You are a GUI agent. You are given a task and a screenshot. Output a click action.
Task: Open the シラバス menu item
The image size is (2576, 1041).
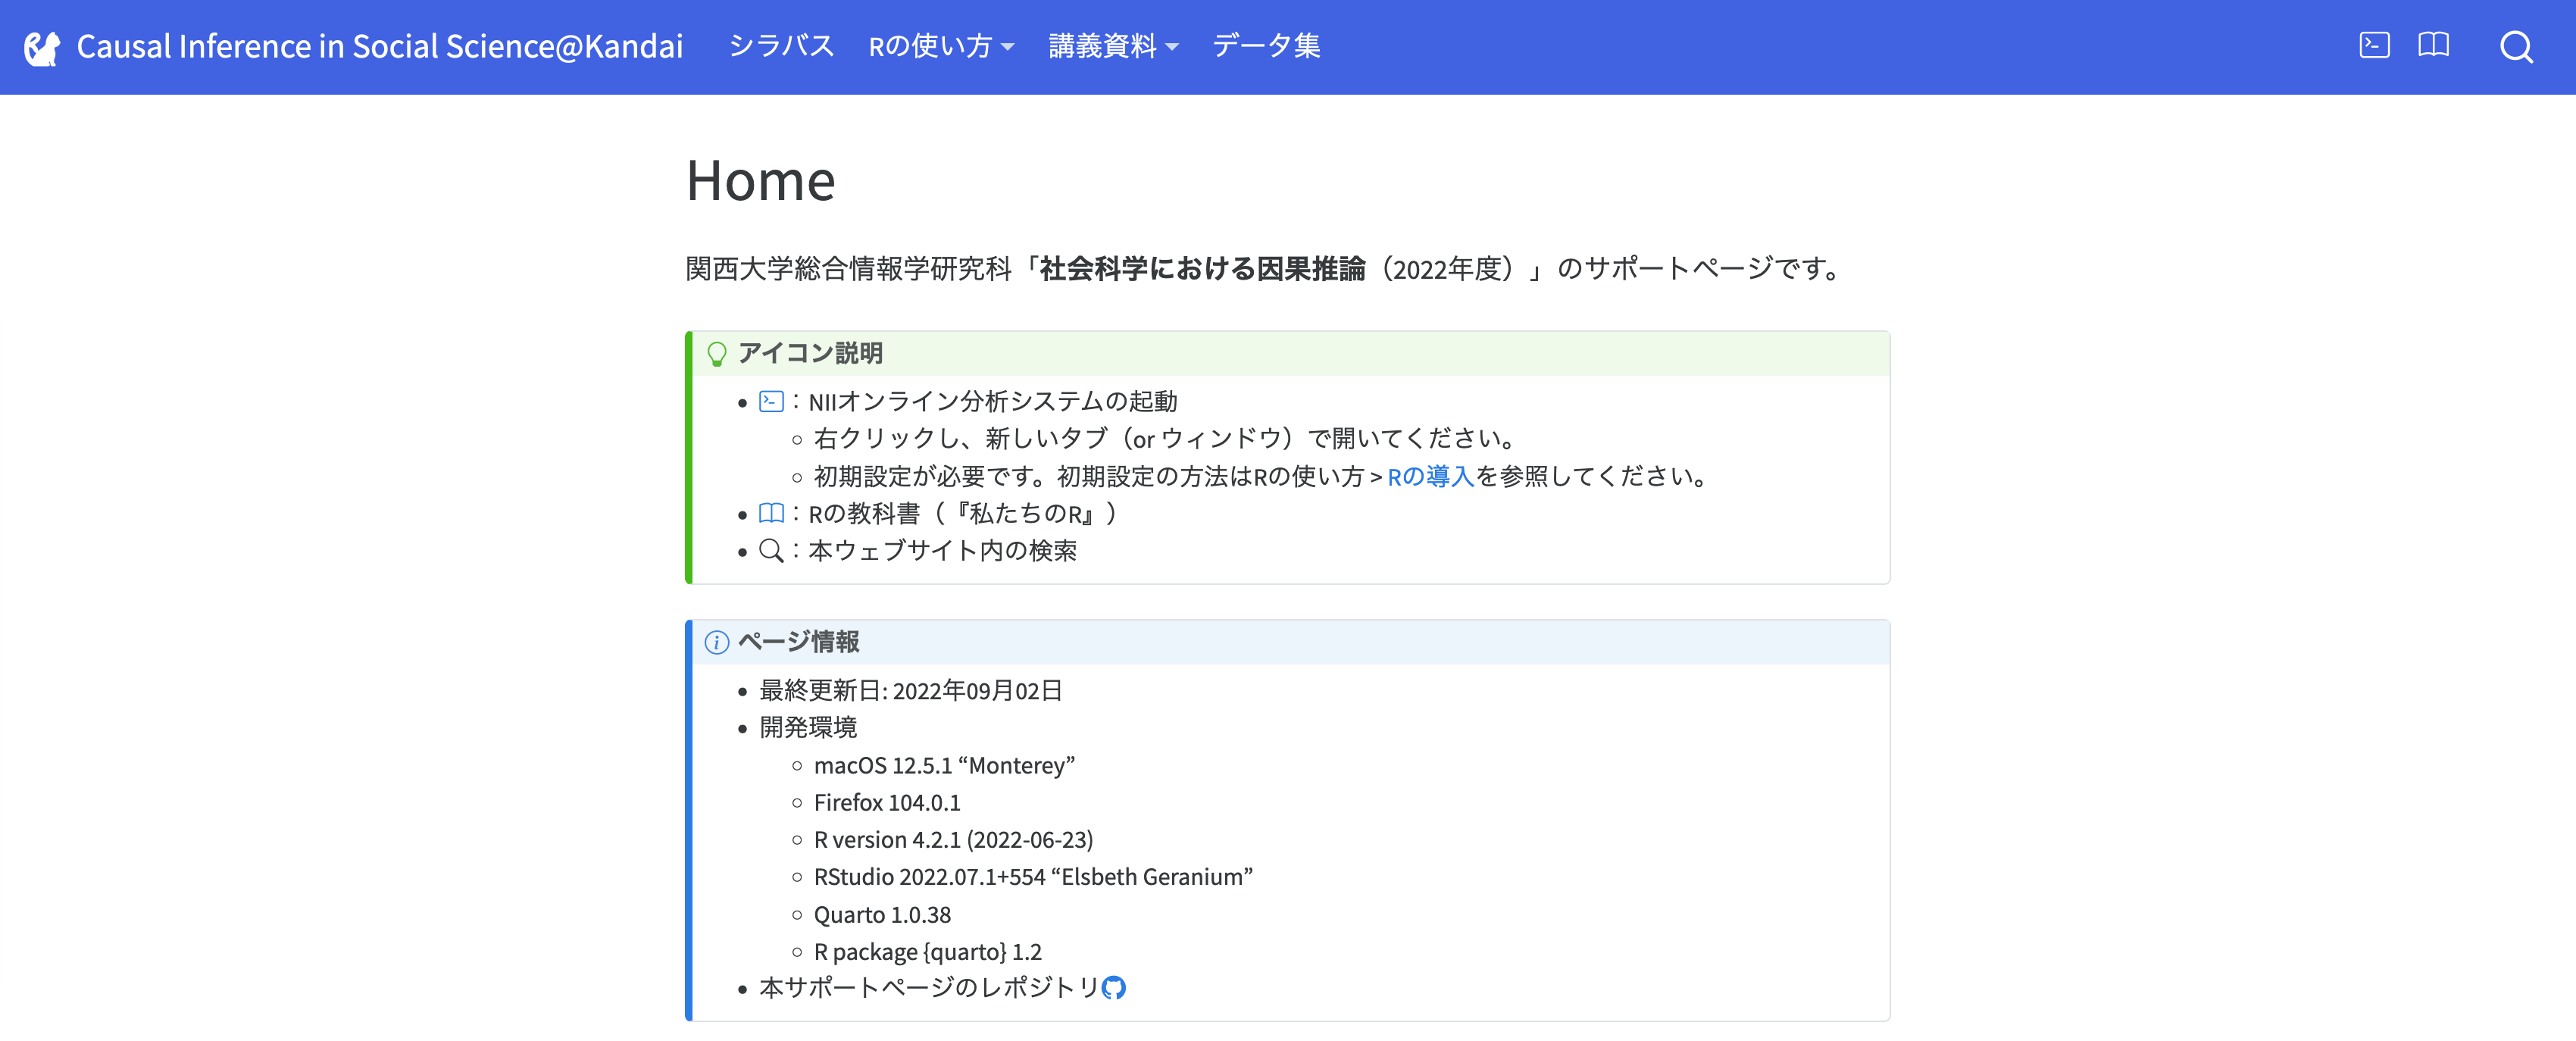[x=780, y=47]
